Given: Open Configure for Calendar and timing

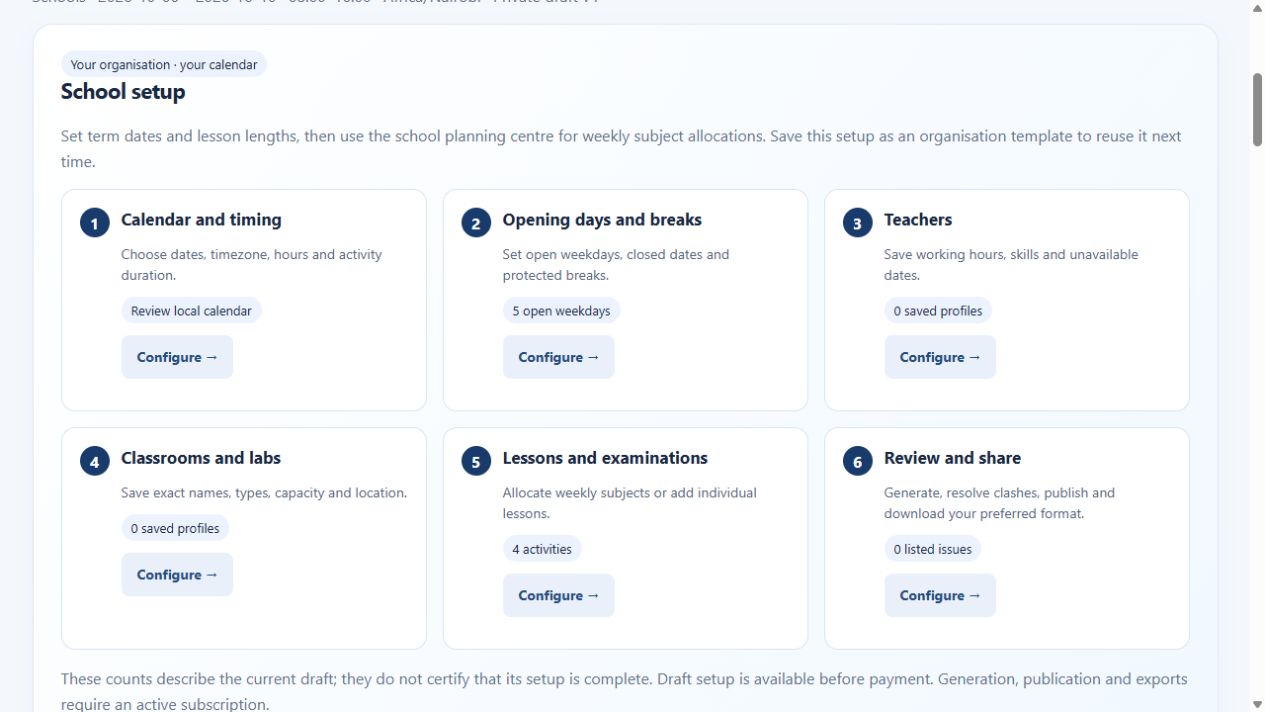Looking at the screenshot, I should pyautogui.click(x=177, y=357).
